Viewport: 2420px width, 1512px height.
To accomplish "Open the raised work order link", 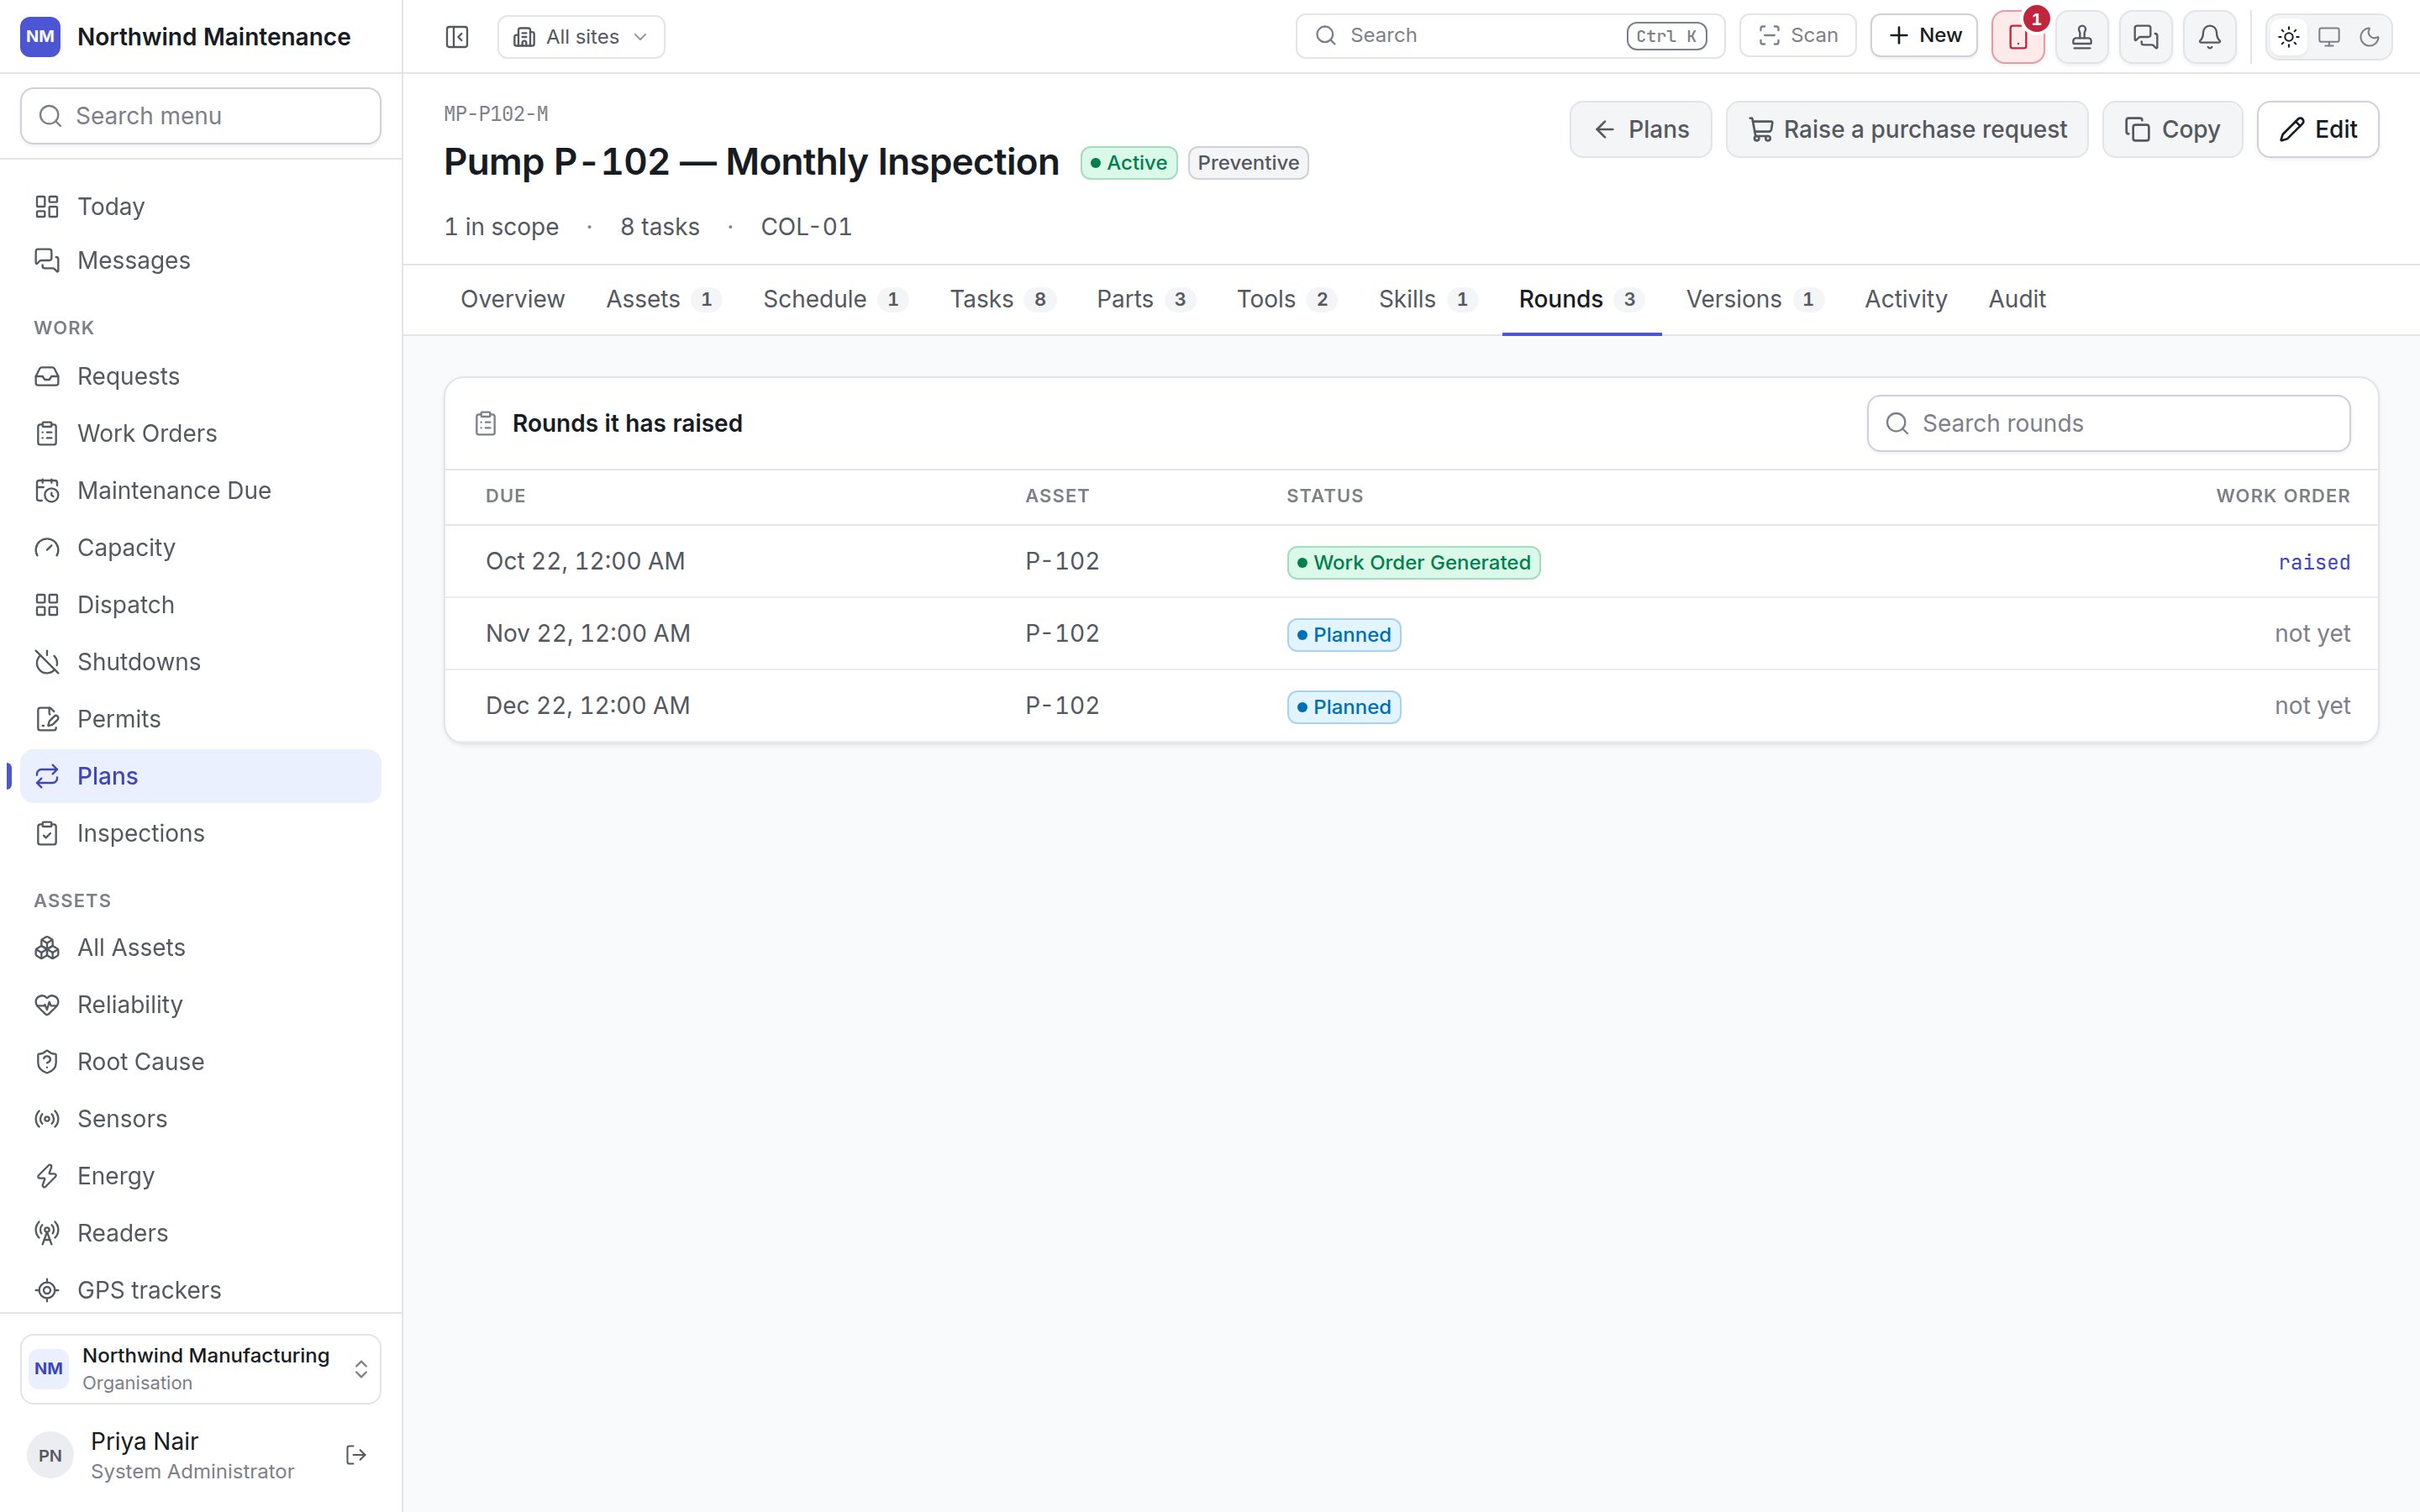I will pyautogui.click(x=2314, y=562).
